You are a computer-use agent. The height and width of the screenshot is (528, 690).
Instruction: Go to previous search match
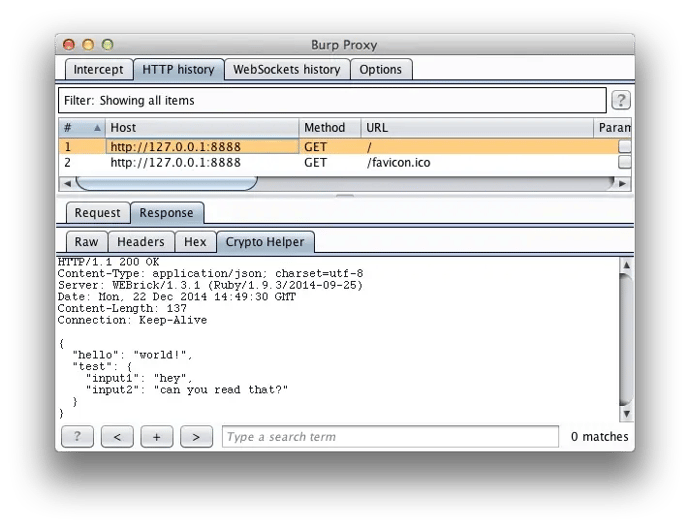(117, 437)
